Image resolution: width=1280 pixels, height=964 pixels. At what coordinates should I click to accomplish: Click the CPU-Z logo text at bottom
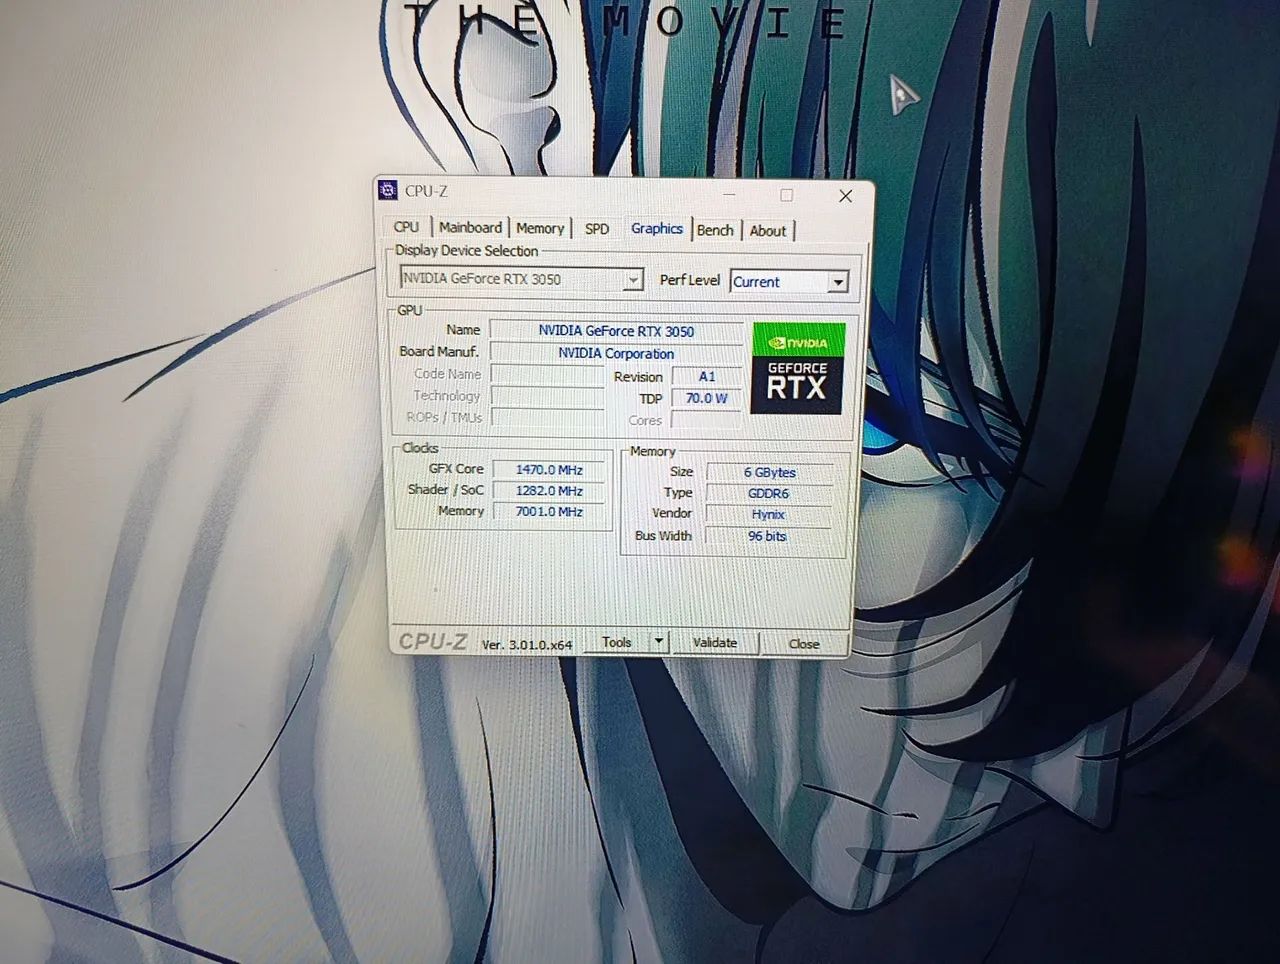(433, 642)
